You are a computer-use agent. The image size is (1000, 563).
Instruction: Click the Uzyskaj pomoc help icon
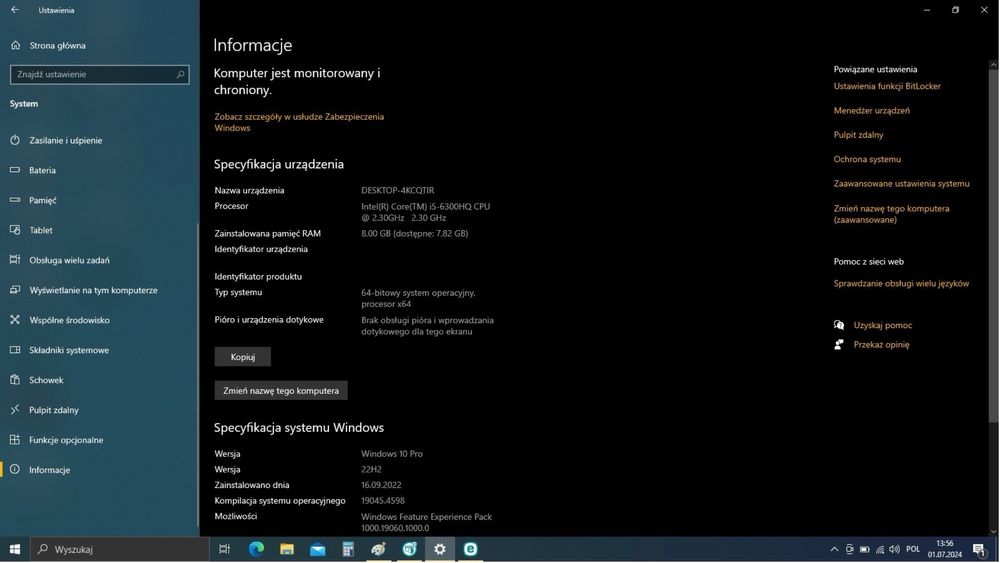point(839,325)
